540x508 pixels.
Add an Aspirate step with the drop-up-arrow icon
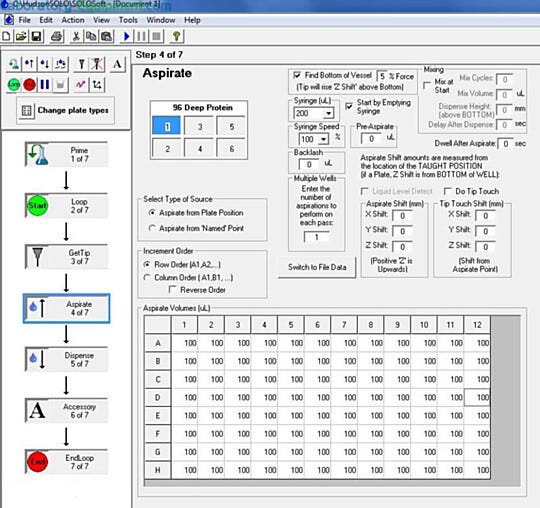click(x=29, y=64)
